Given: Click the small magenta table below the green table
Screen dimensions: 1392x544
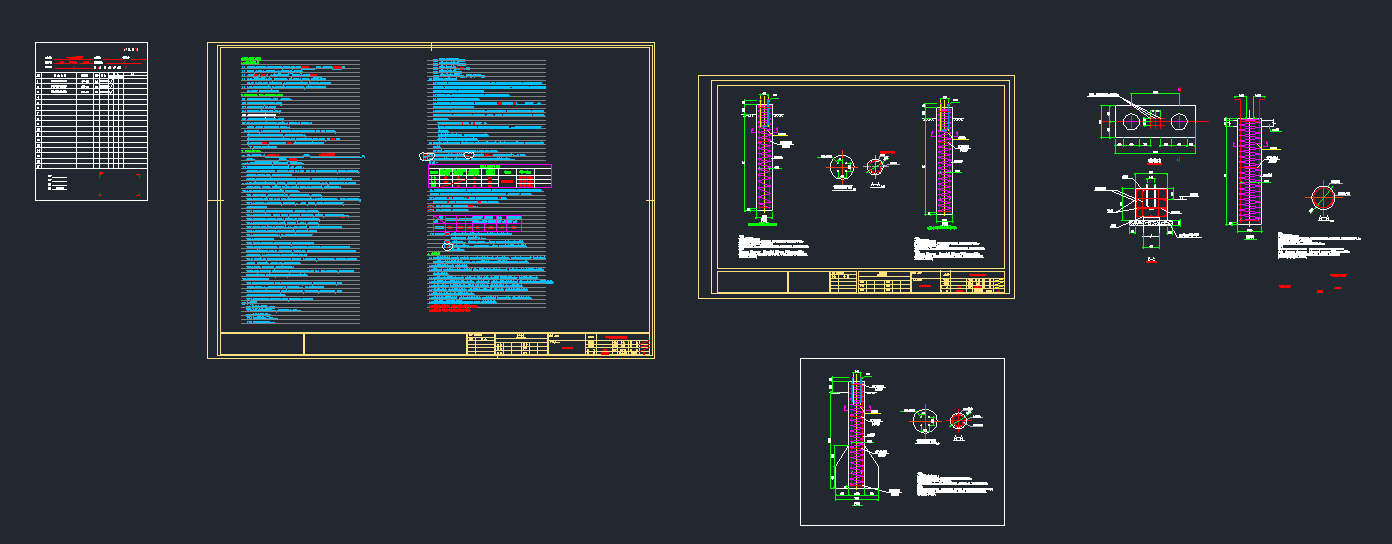Looking at the screenshot, I should tap(479, 224).
